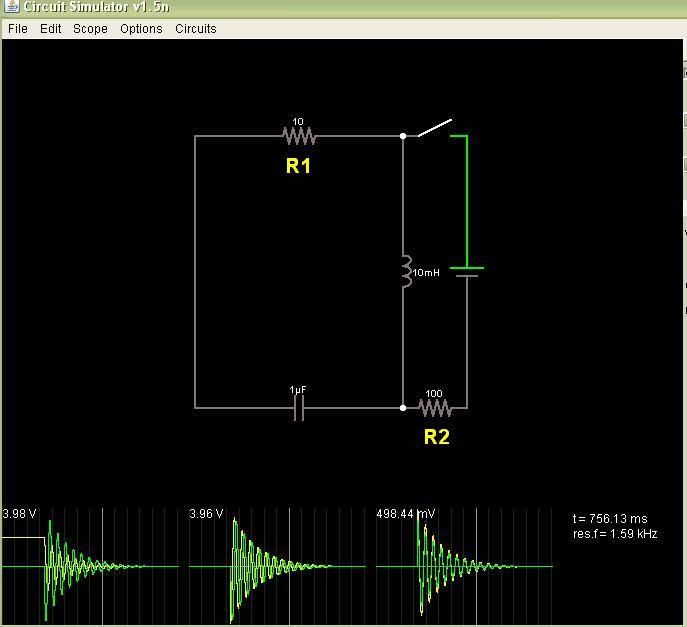Click the 3.98 V scope waveform
This screenshot has width=687, height=627.
[x=90, y=567]
